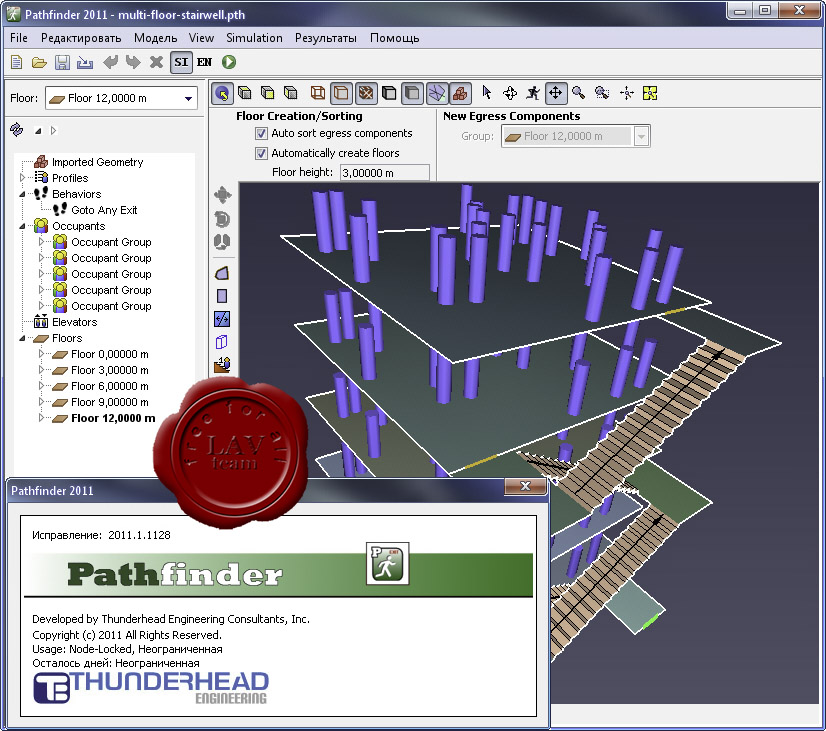This screenshot has width=826, height=731.
Task: Open the File menu
Action: (19, 38)
